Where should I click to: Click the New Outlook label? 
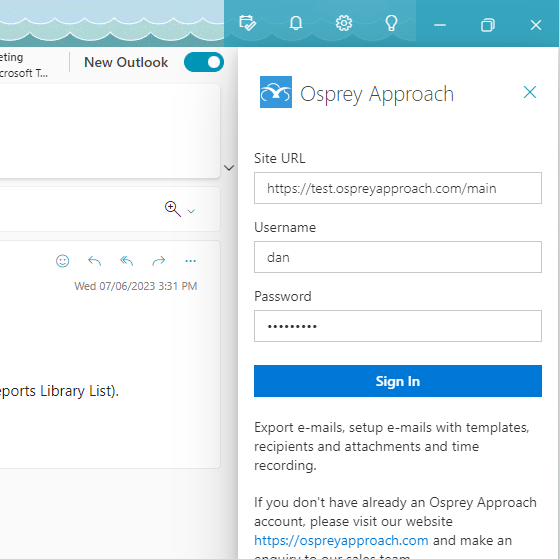pyautogui.click(x=126, y=62)
